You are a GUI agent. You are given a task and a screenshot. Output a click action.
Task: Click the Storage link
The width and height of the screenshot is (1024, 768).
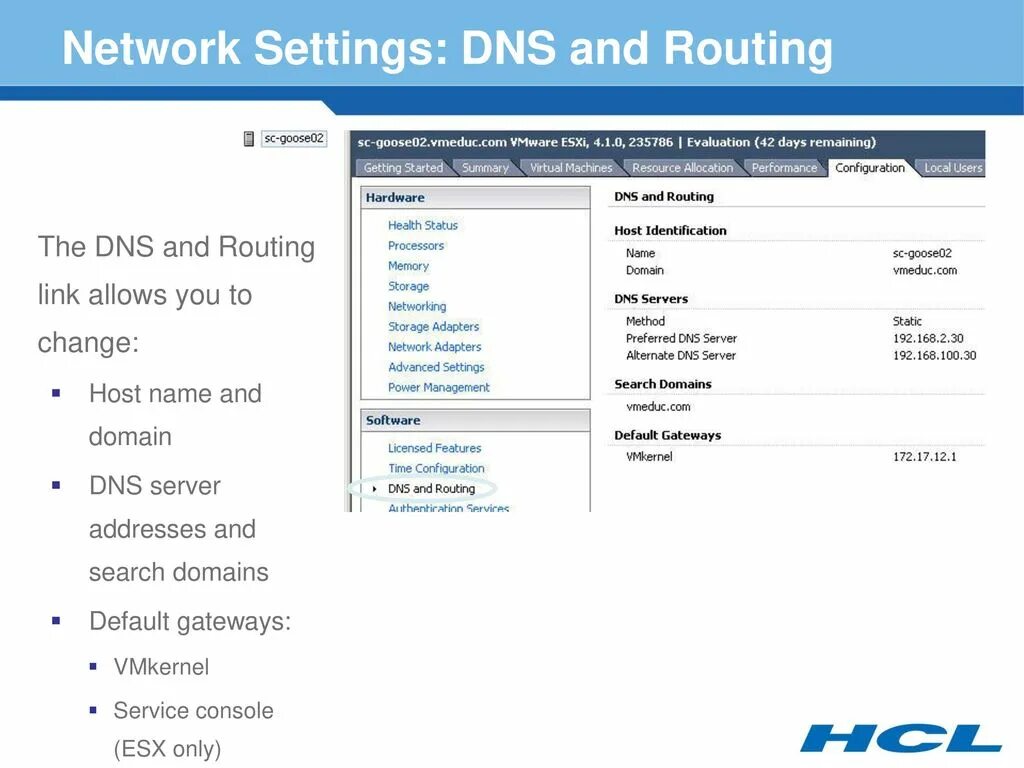(x=408, y=286)
